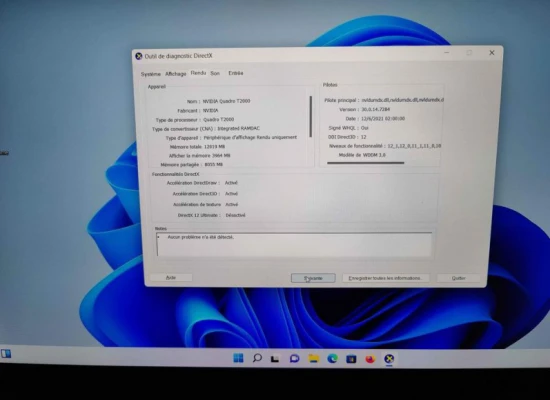
Task: Click the Aide button
Action: pos(171,278)
